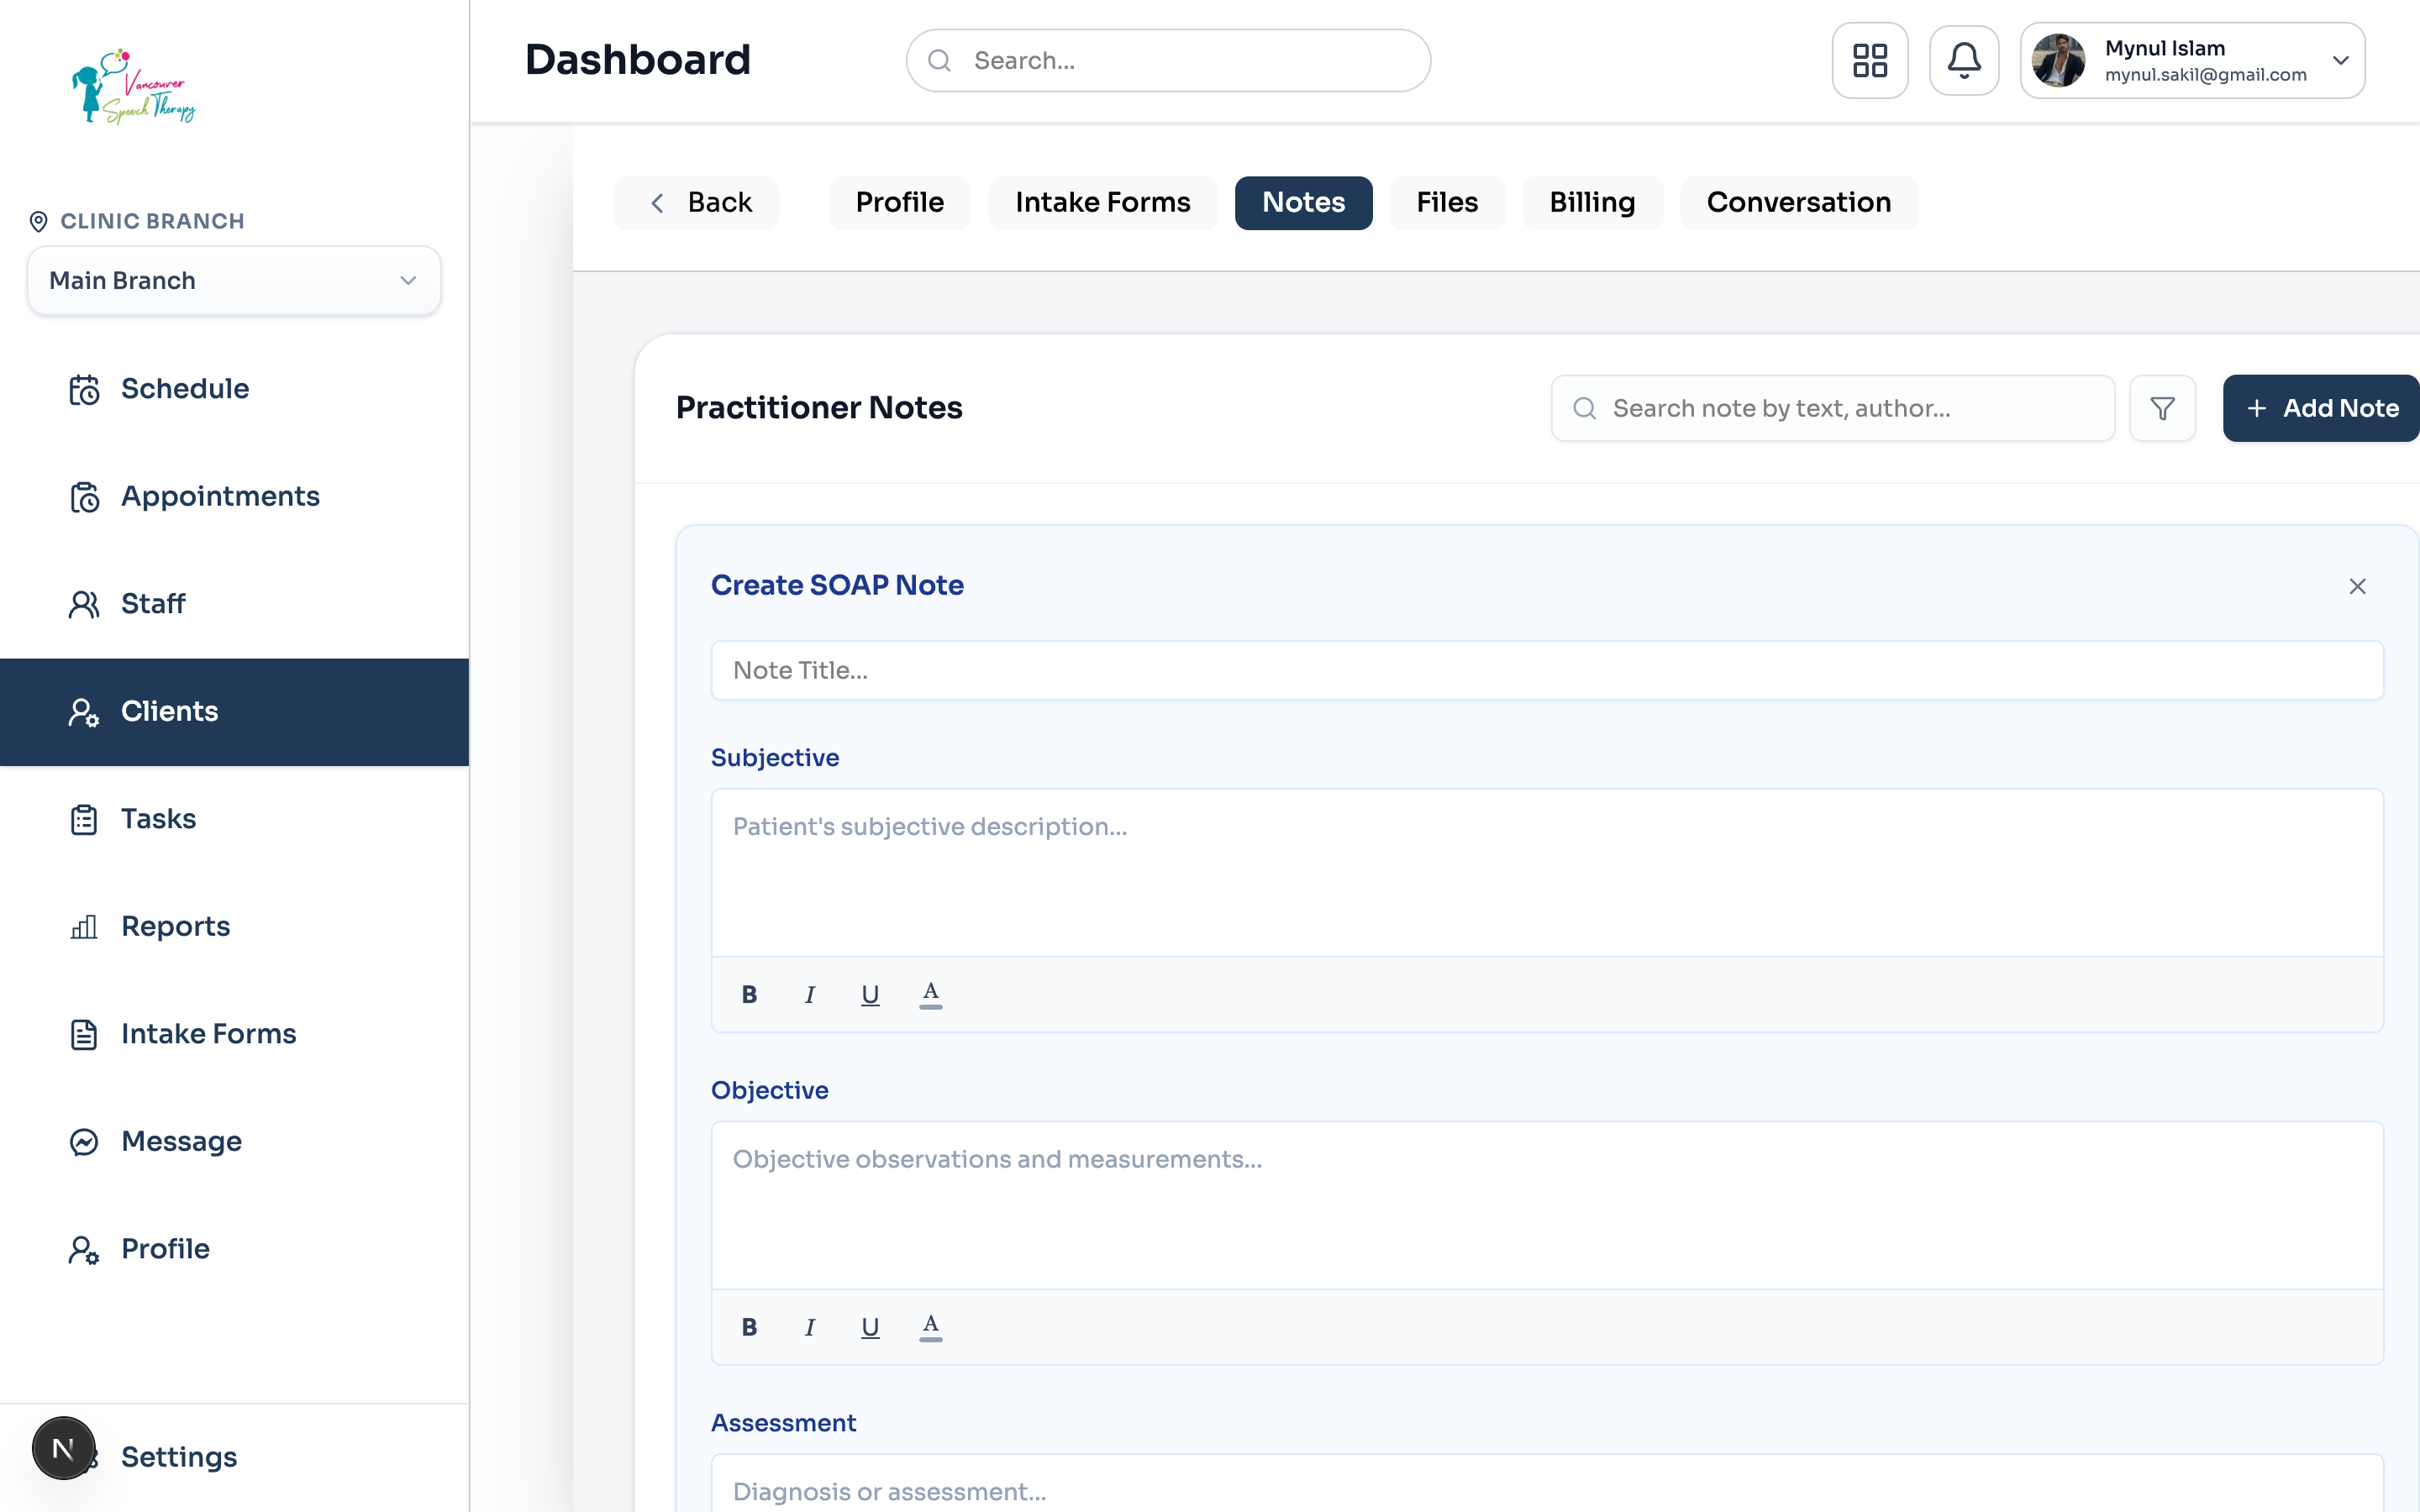
Task: Open Reports in sidebar
Action: [x=234, y=927]
